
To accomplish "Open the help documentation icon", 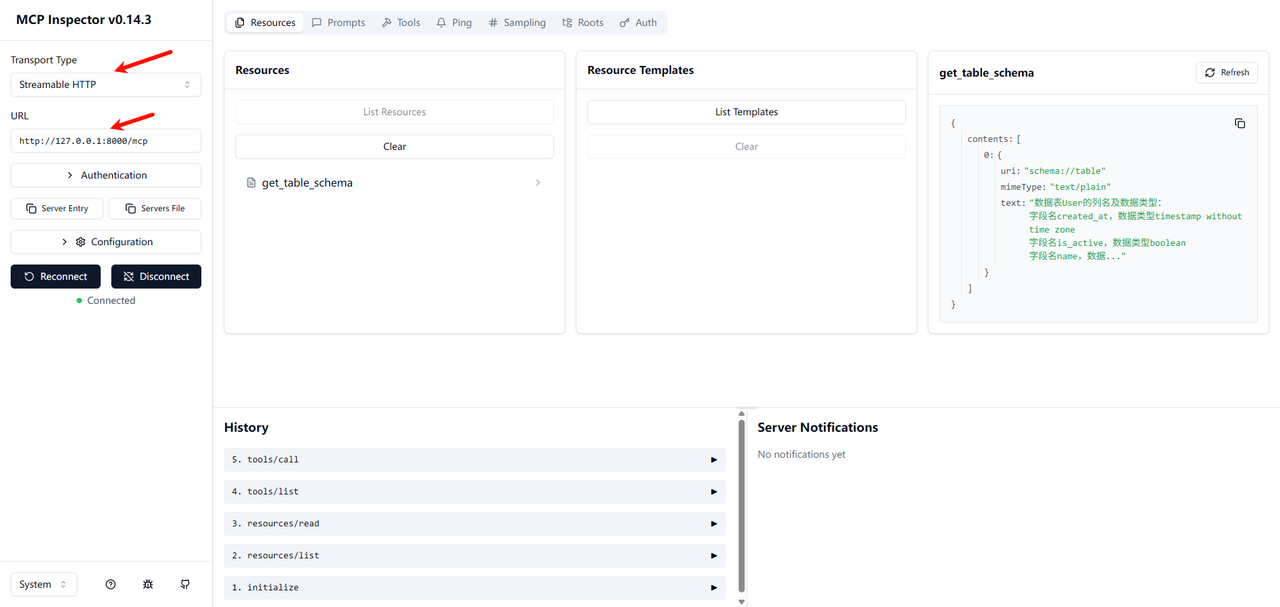I will tap(111, 584).
